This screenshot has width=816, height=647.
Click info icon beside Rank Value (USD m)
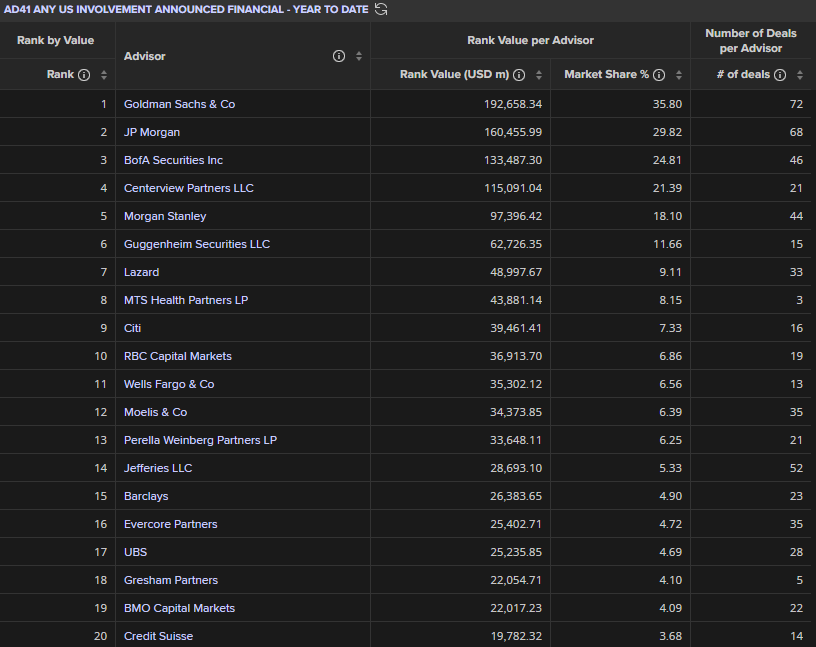(520, 75)
